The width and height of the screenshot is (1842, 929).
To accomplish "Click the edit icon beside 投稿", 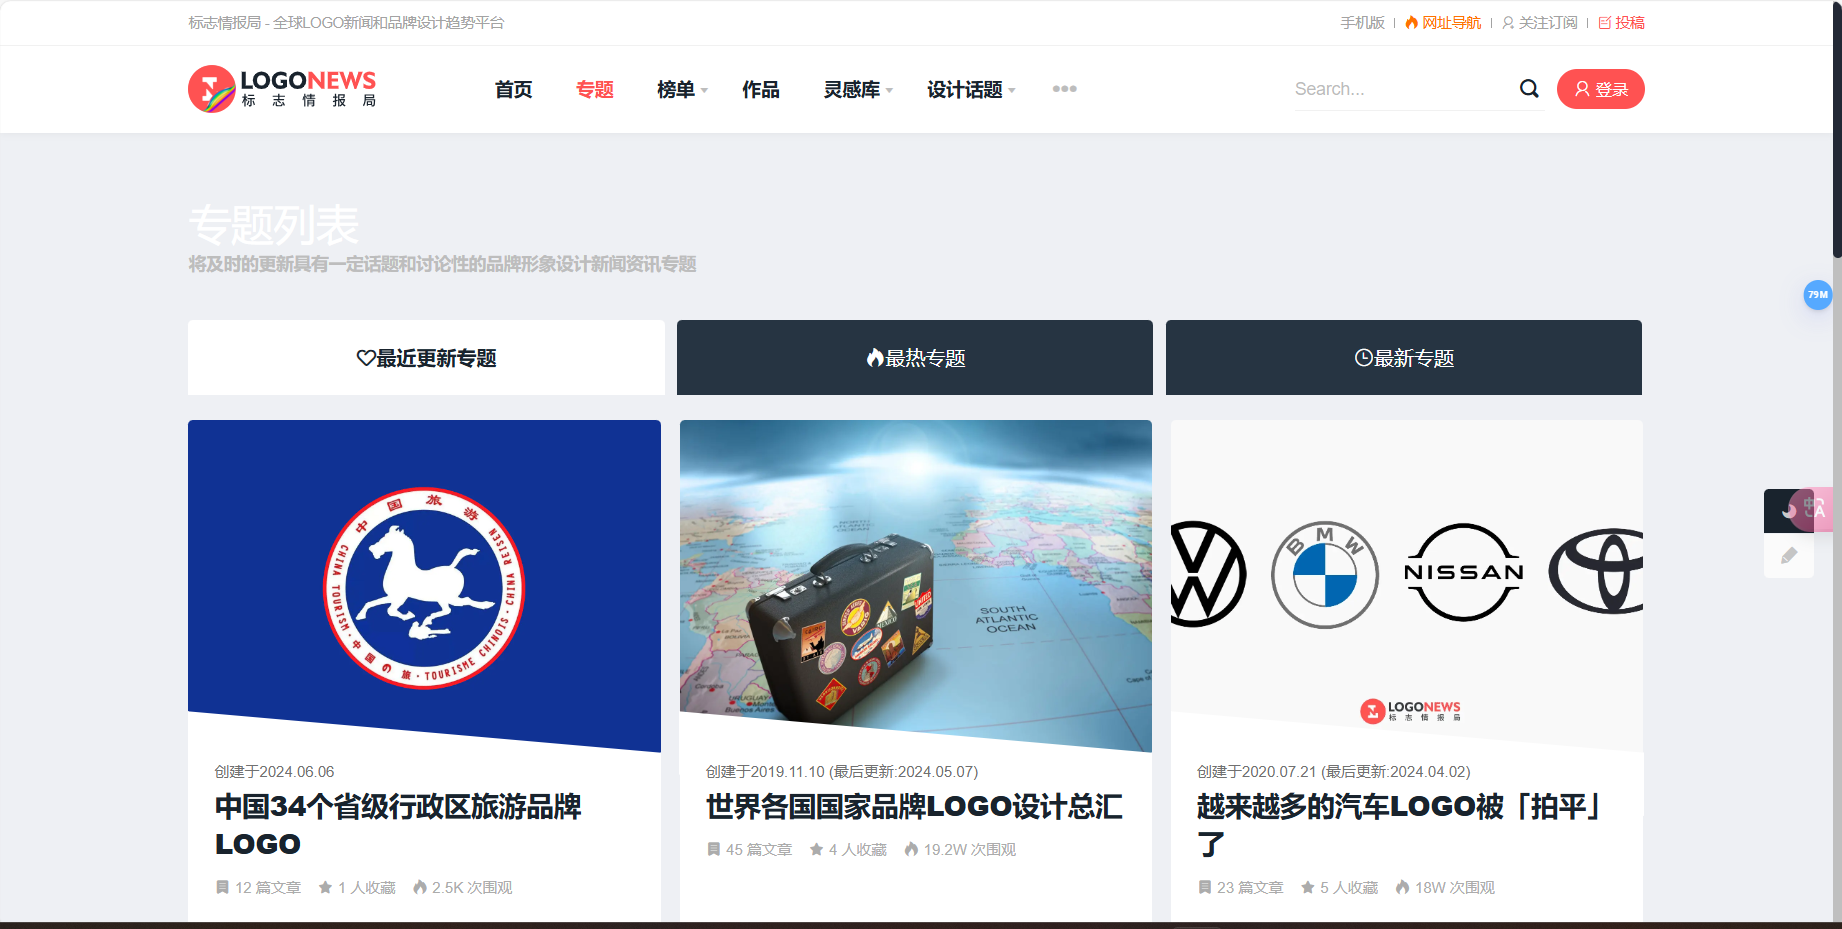I will (1604, 22).
